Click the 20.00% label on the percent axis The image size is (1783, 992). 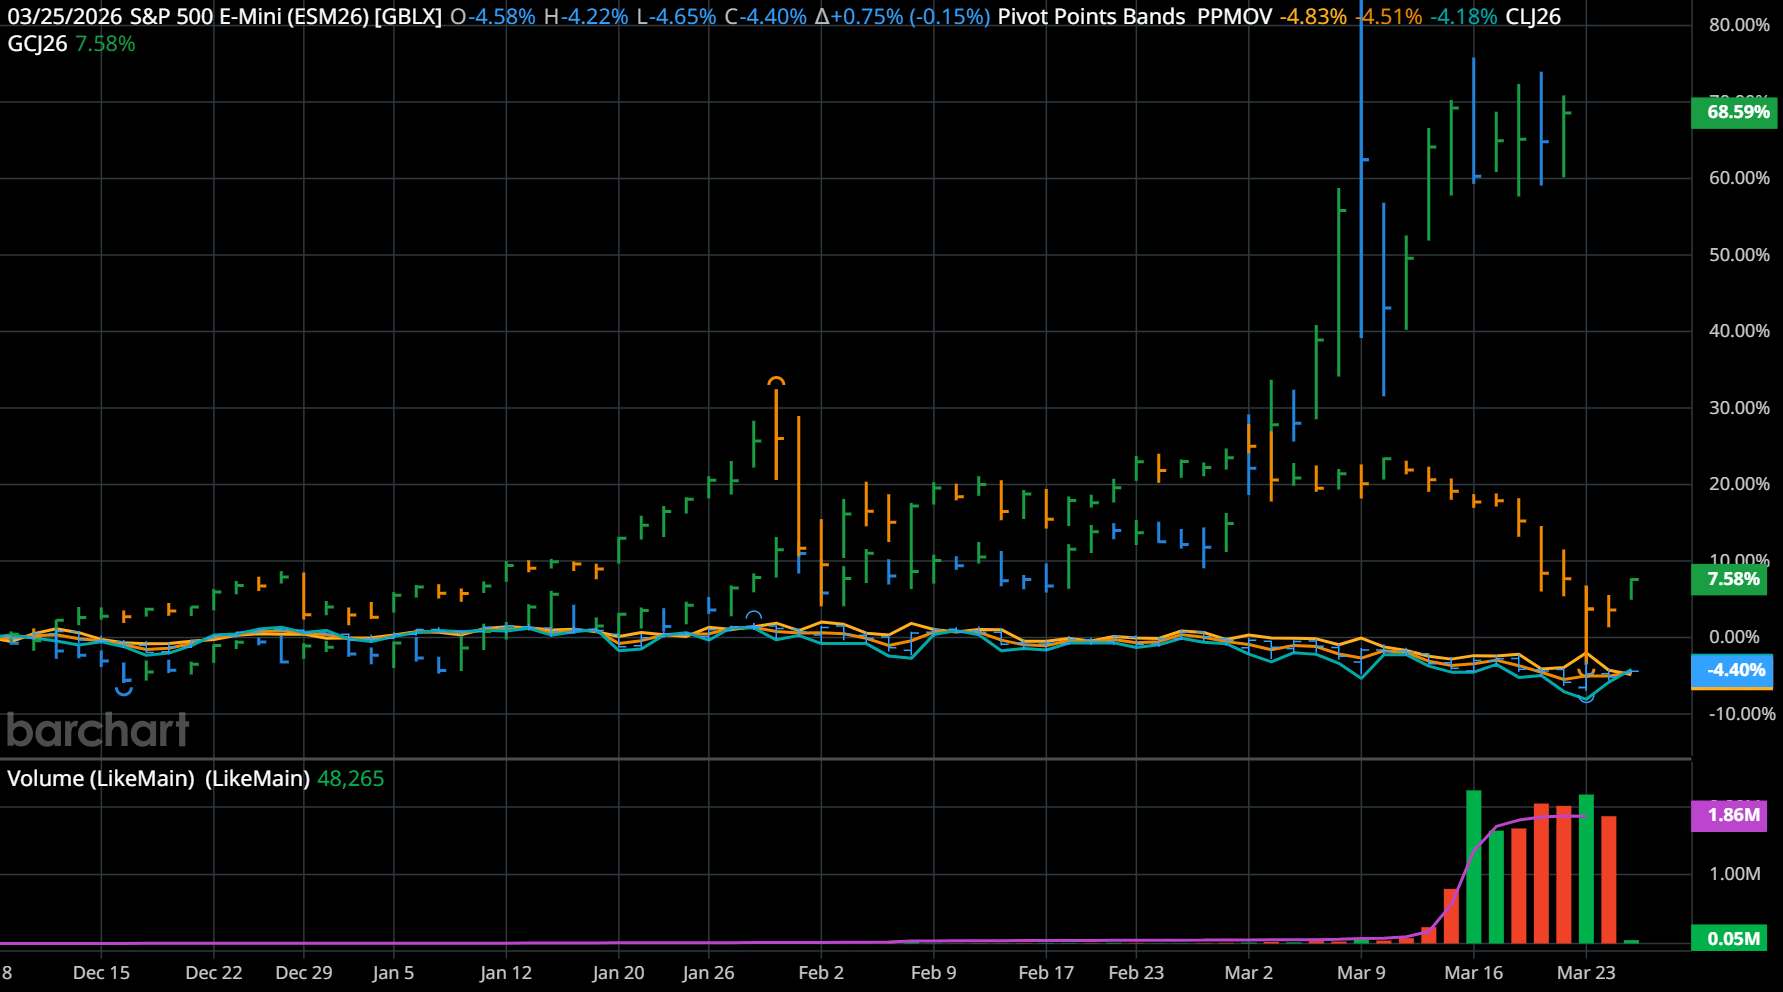[1739, 484]
